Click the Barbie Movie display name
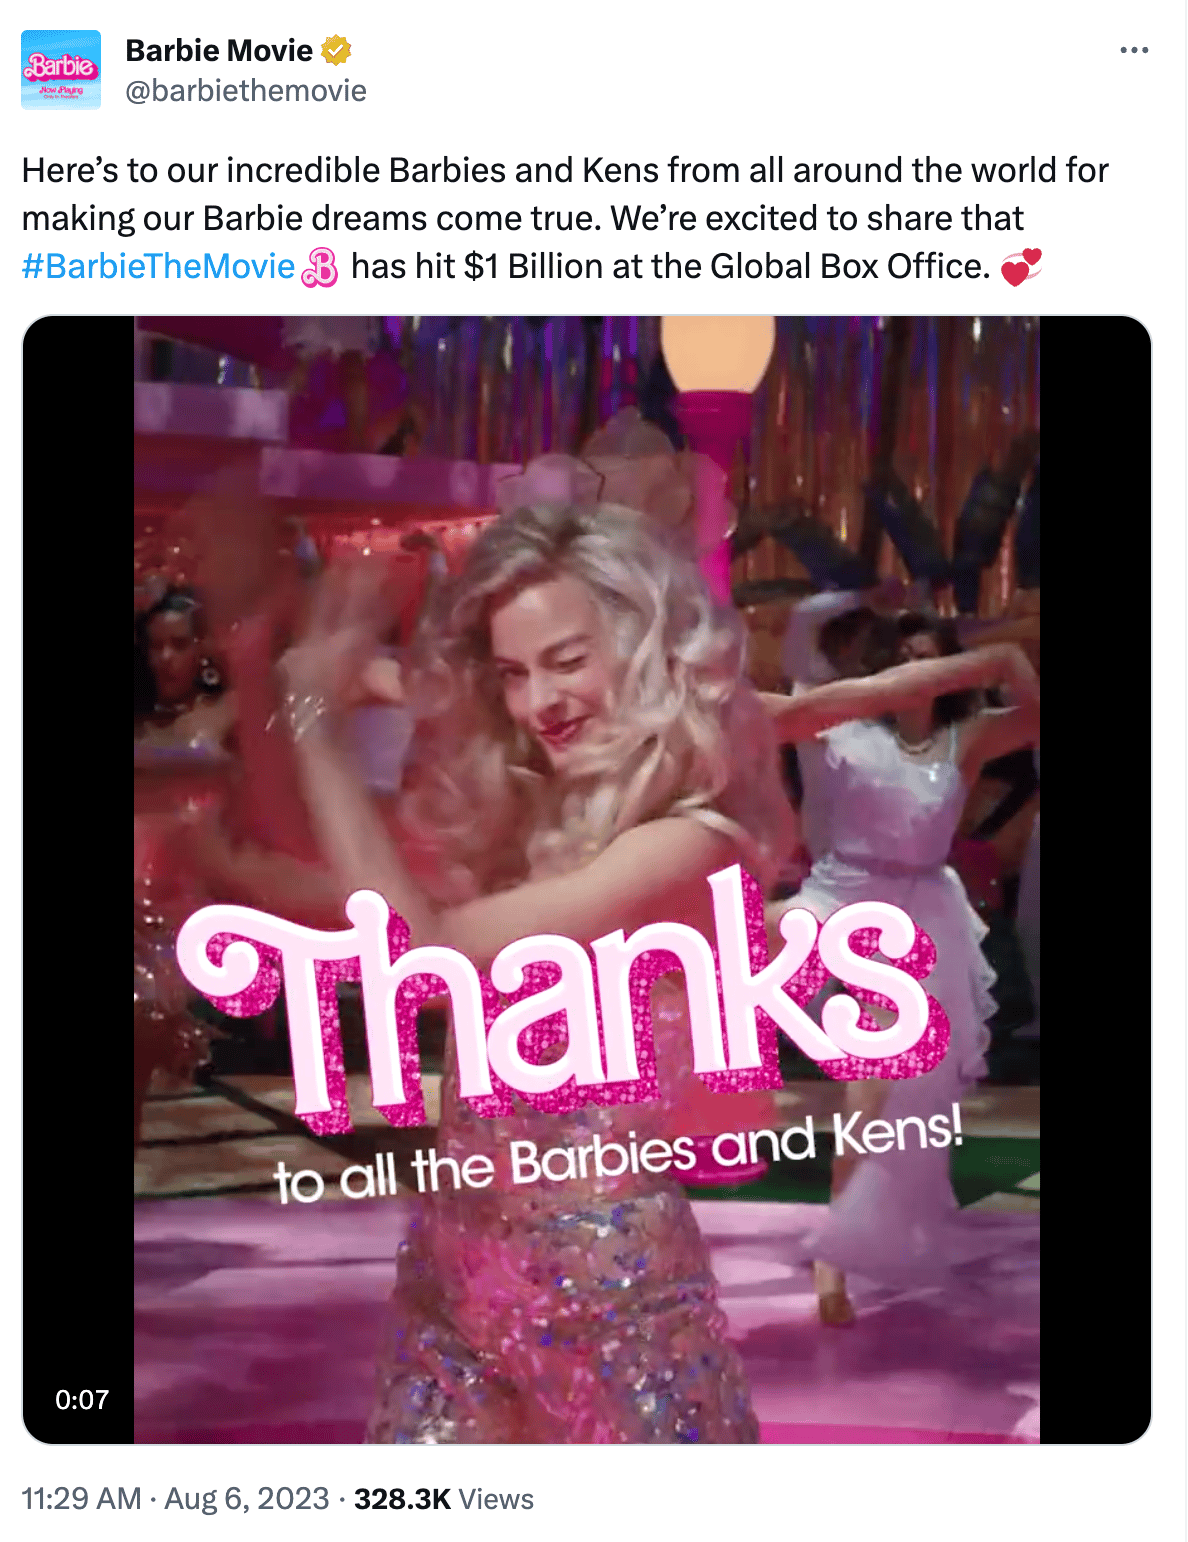This screenshot has width=1188, height=1542. (x=219, y=50)
